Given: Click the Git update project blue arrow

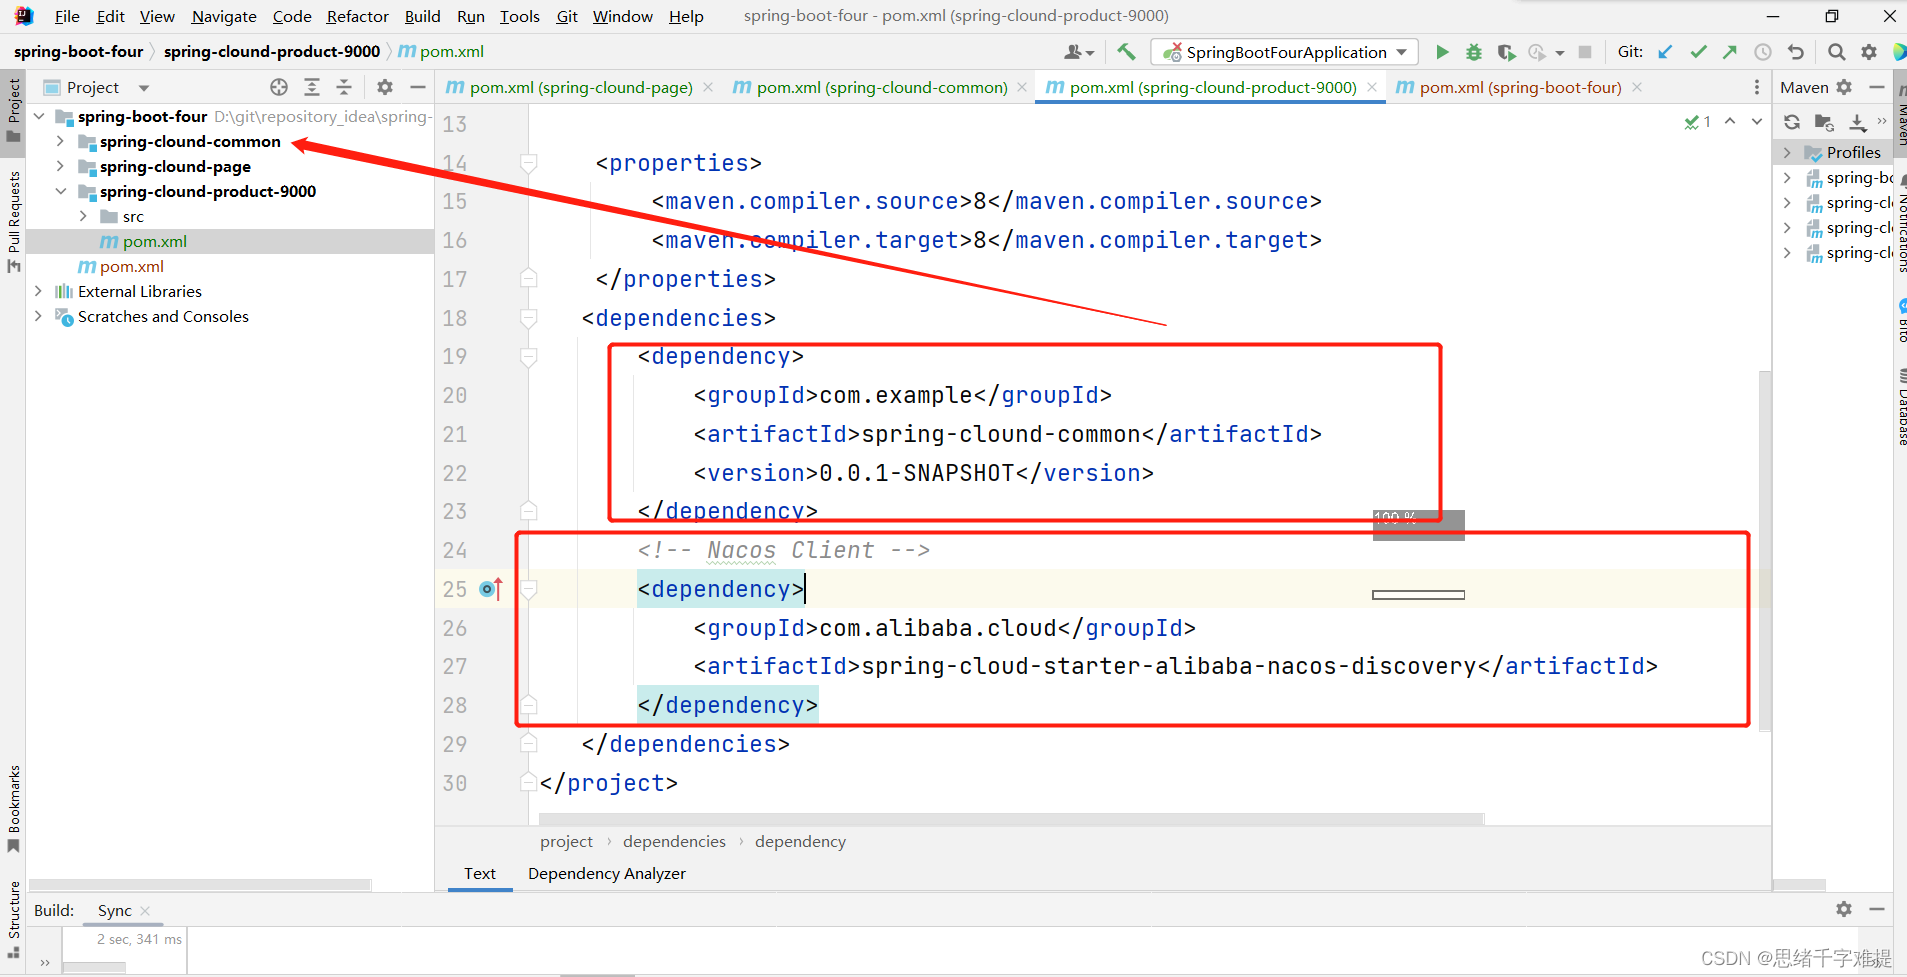Looking at the screenshot, I should click(x=1665, y=52).
